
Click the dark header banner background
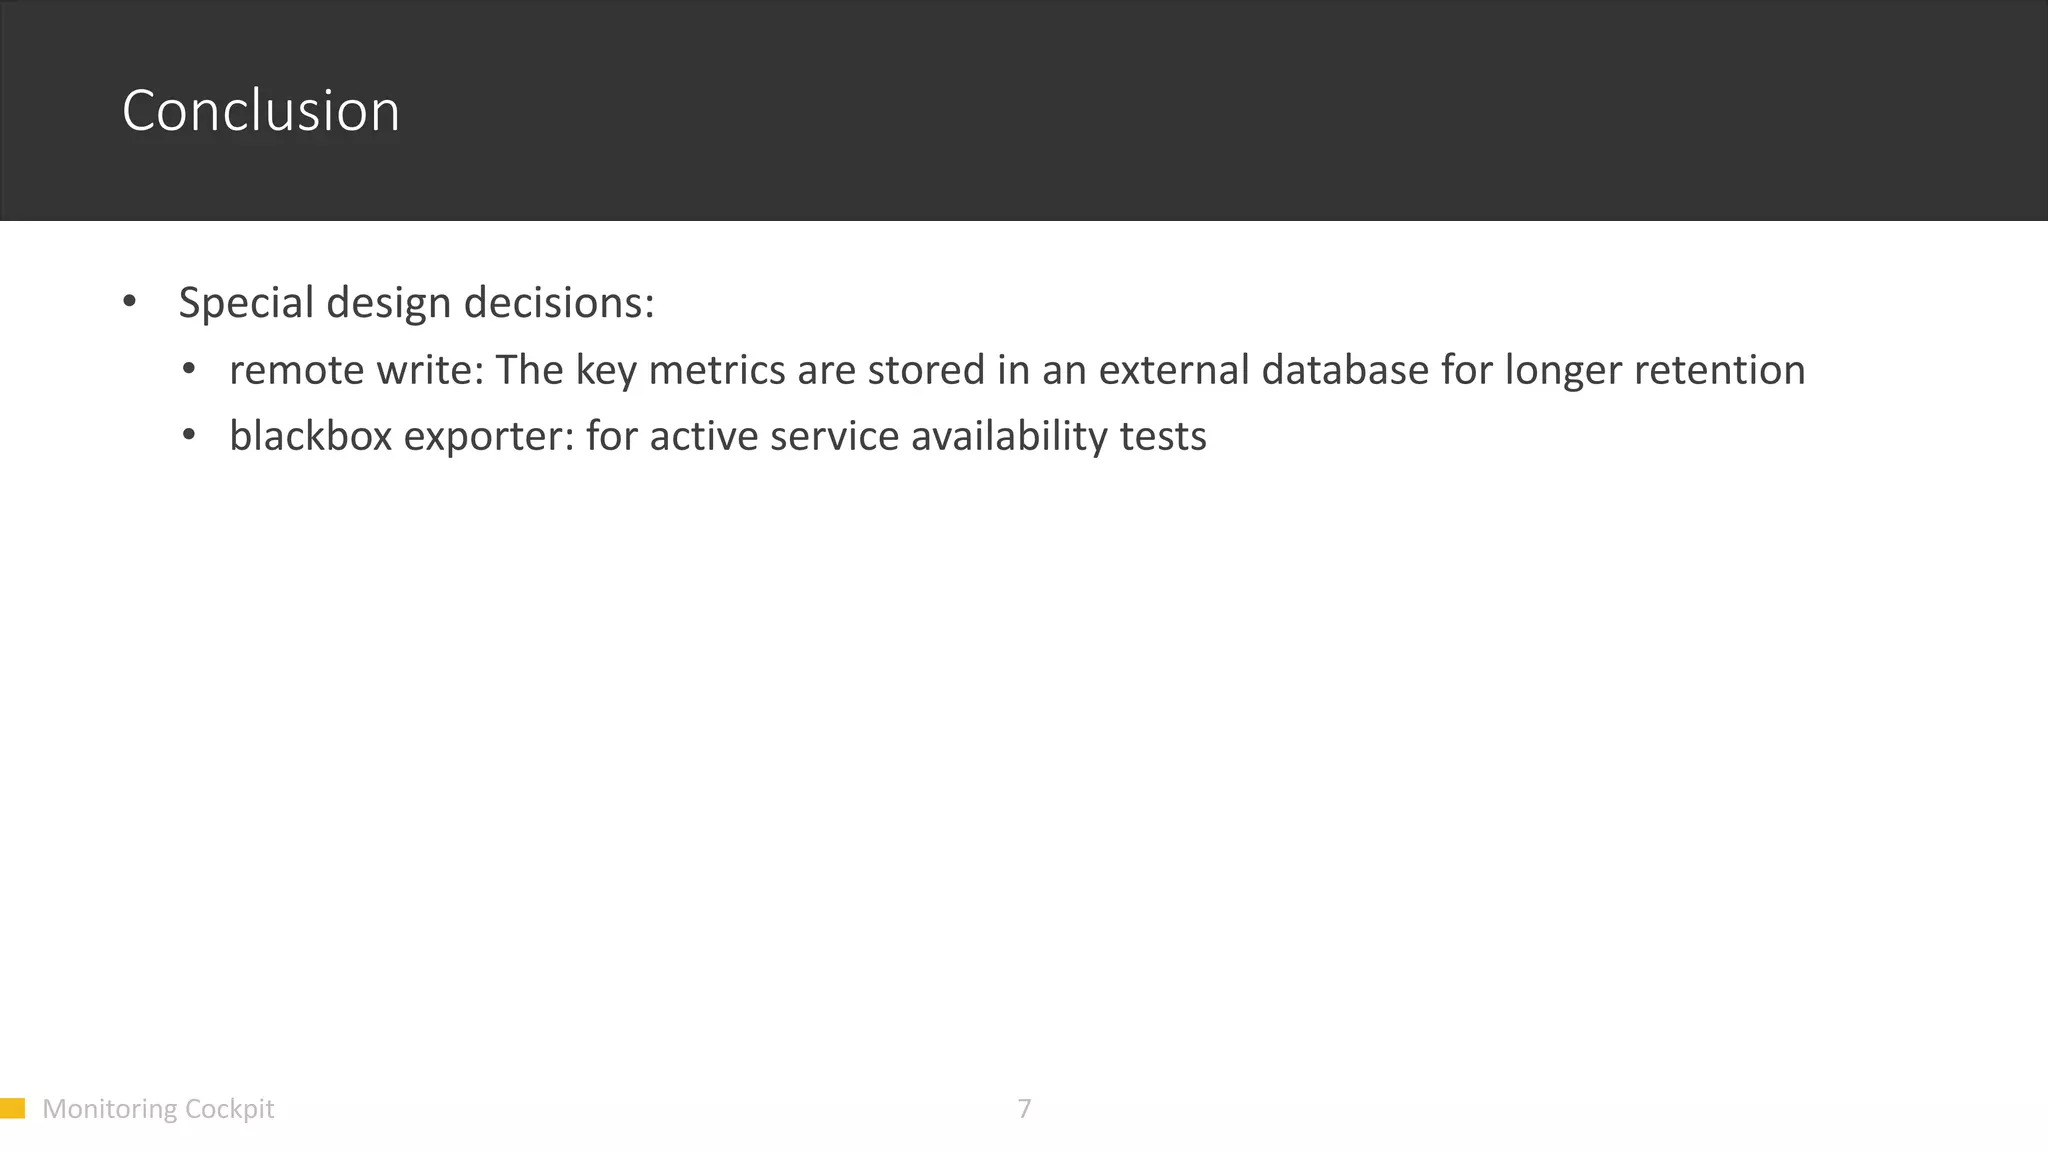[1200, 110]
